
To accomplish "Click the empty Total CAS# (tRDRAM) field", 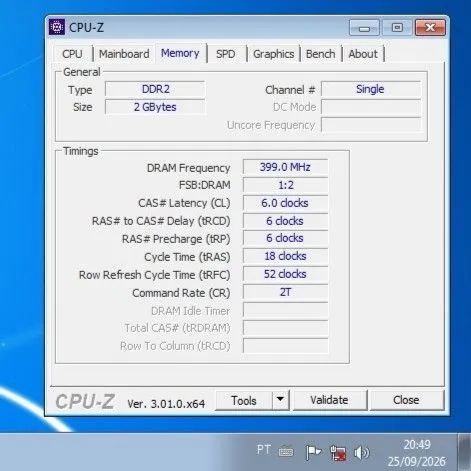I will [x=285, y=328].
